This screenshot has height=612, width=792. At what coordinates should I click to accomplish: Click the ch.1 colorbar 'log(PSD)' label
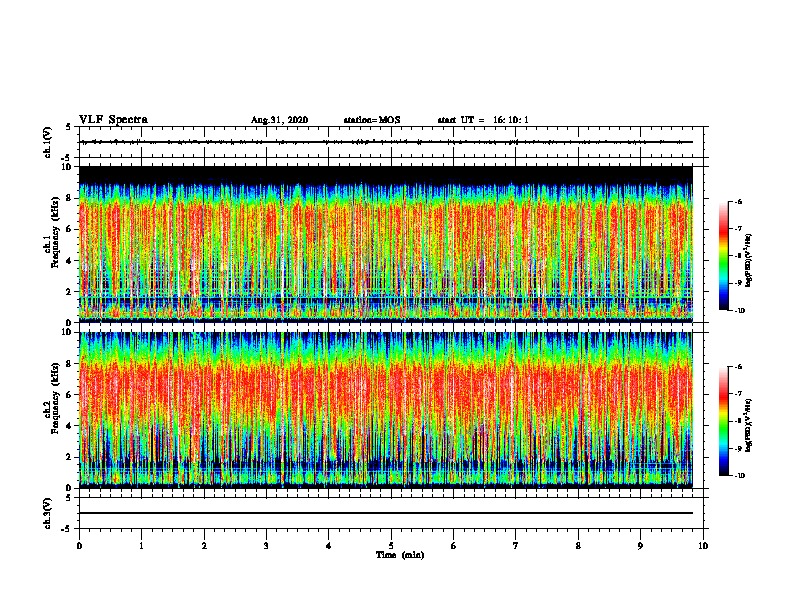click(749, 261)
